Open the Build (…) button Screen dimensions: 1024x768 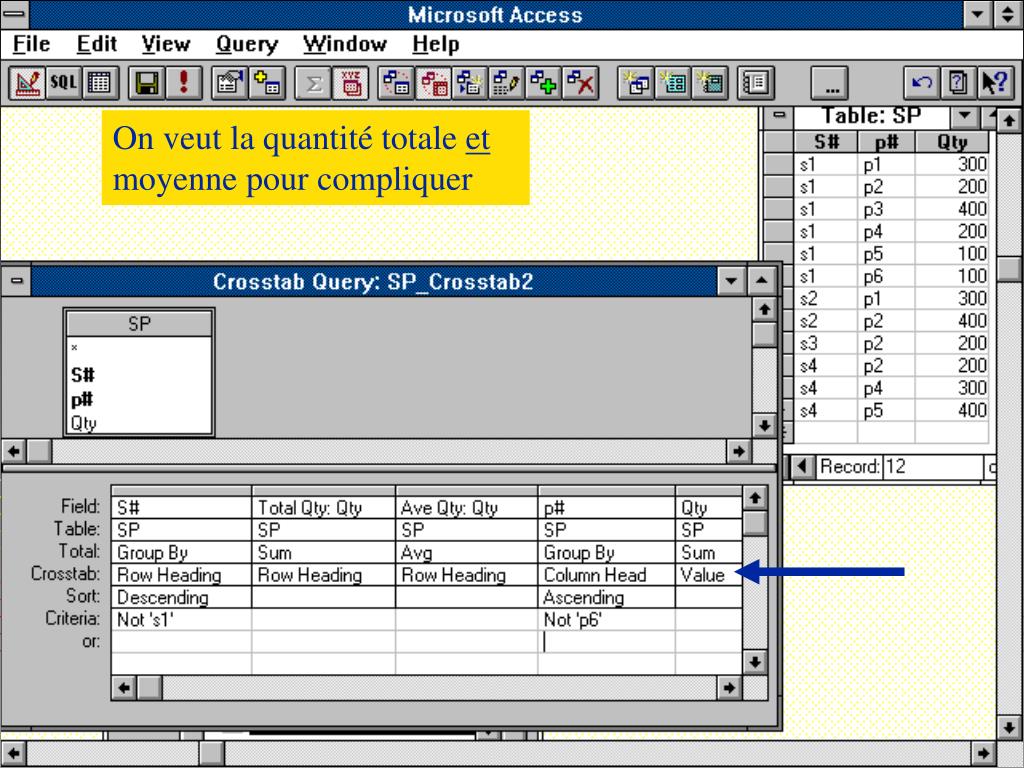[x=830, y=83]
